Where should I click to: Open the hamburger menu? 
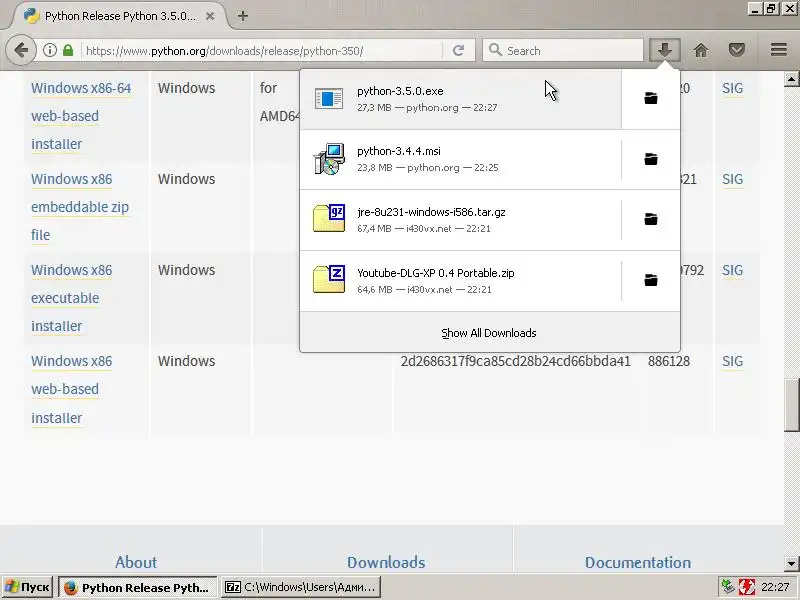(x=779, y=50)
